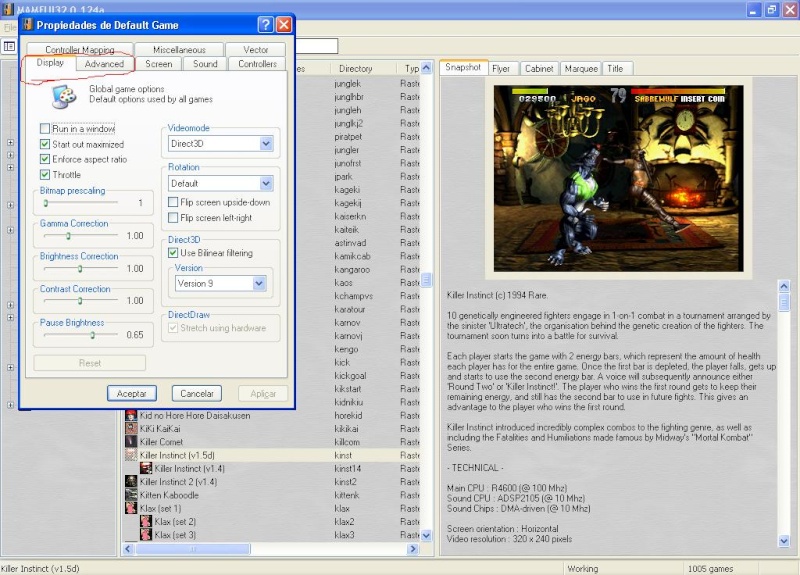
Task: Select the Killer Comet game row
Action: [x=271, y=442]
